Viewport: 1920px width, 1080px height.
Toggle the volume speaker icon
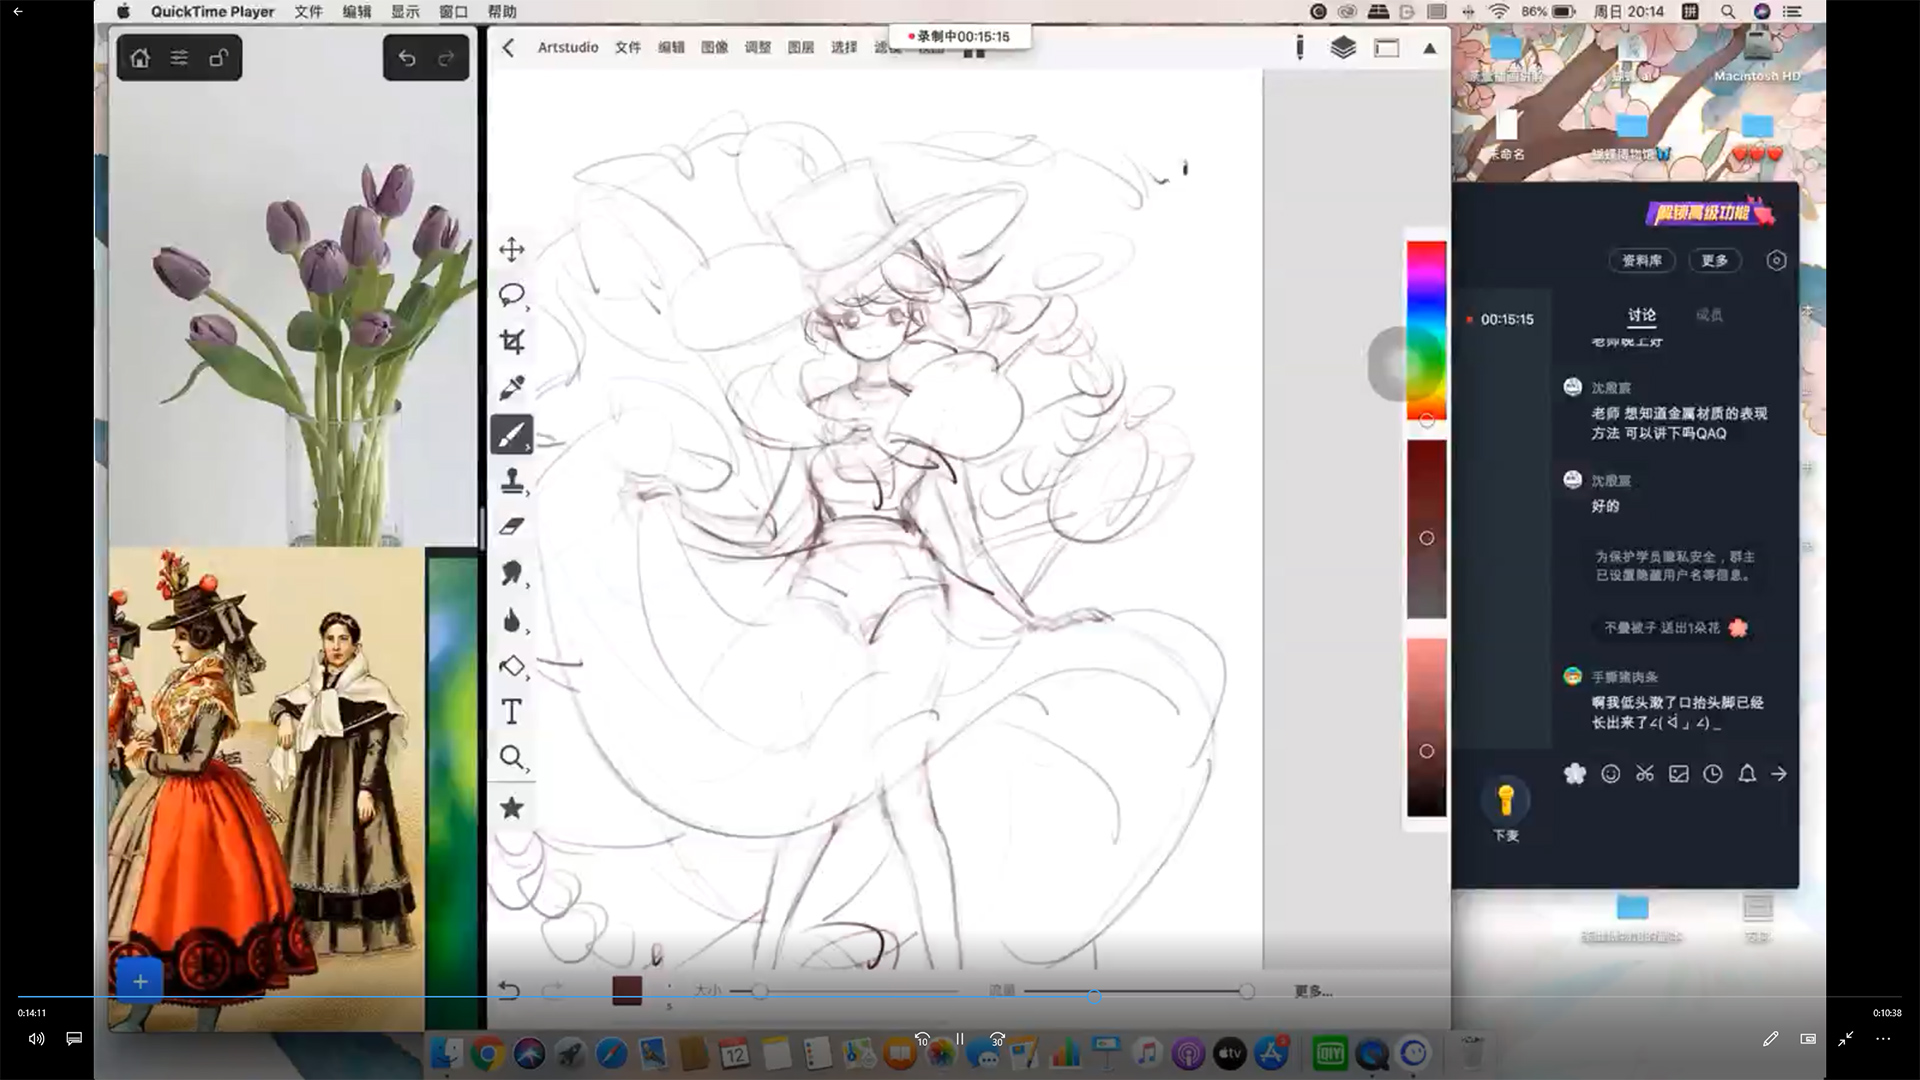[x=36, y=1039]
